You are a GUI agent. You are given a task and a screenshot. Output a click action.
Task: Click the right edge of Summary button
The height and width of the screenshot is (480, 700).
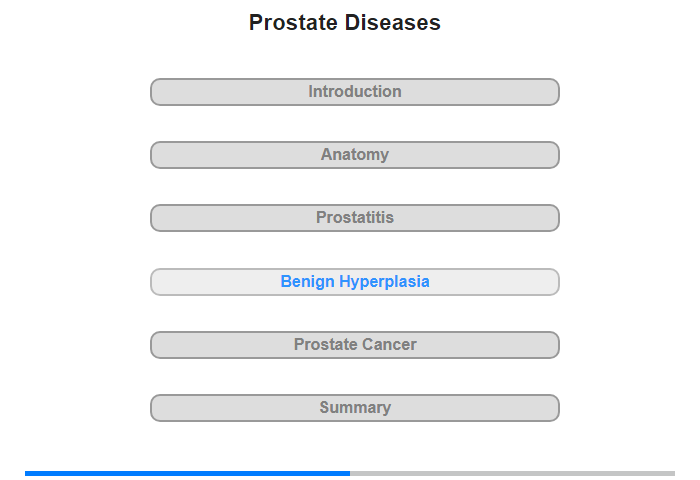[555, 408]
